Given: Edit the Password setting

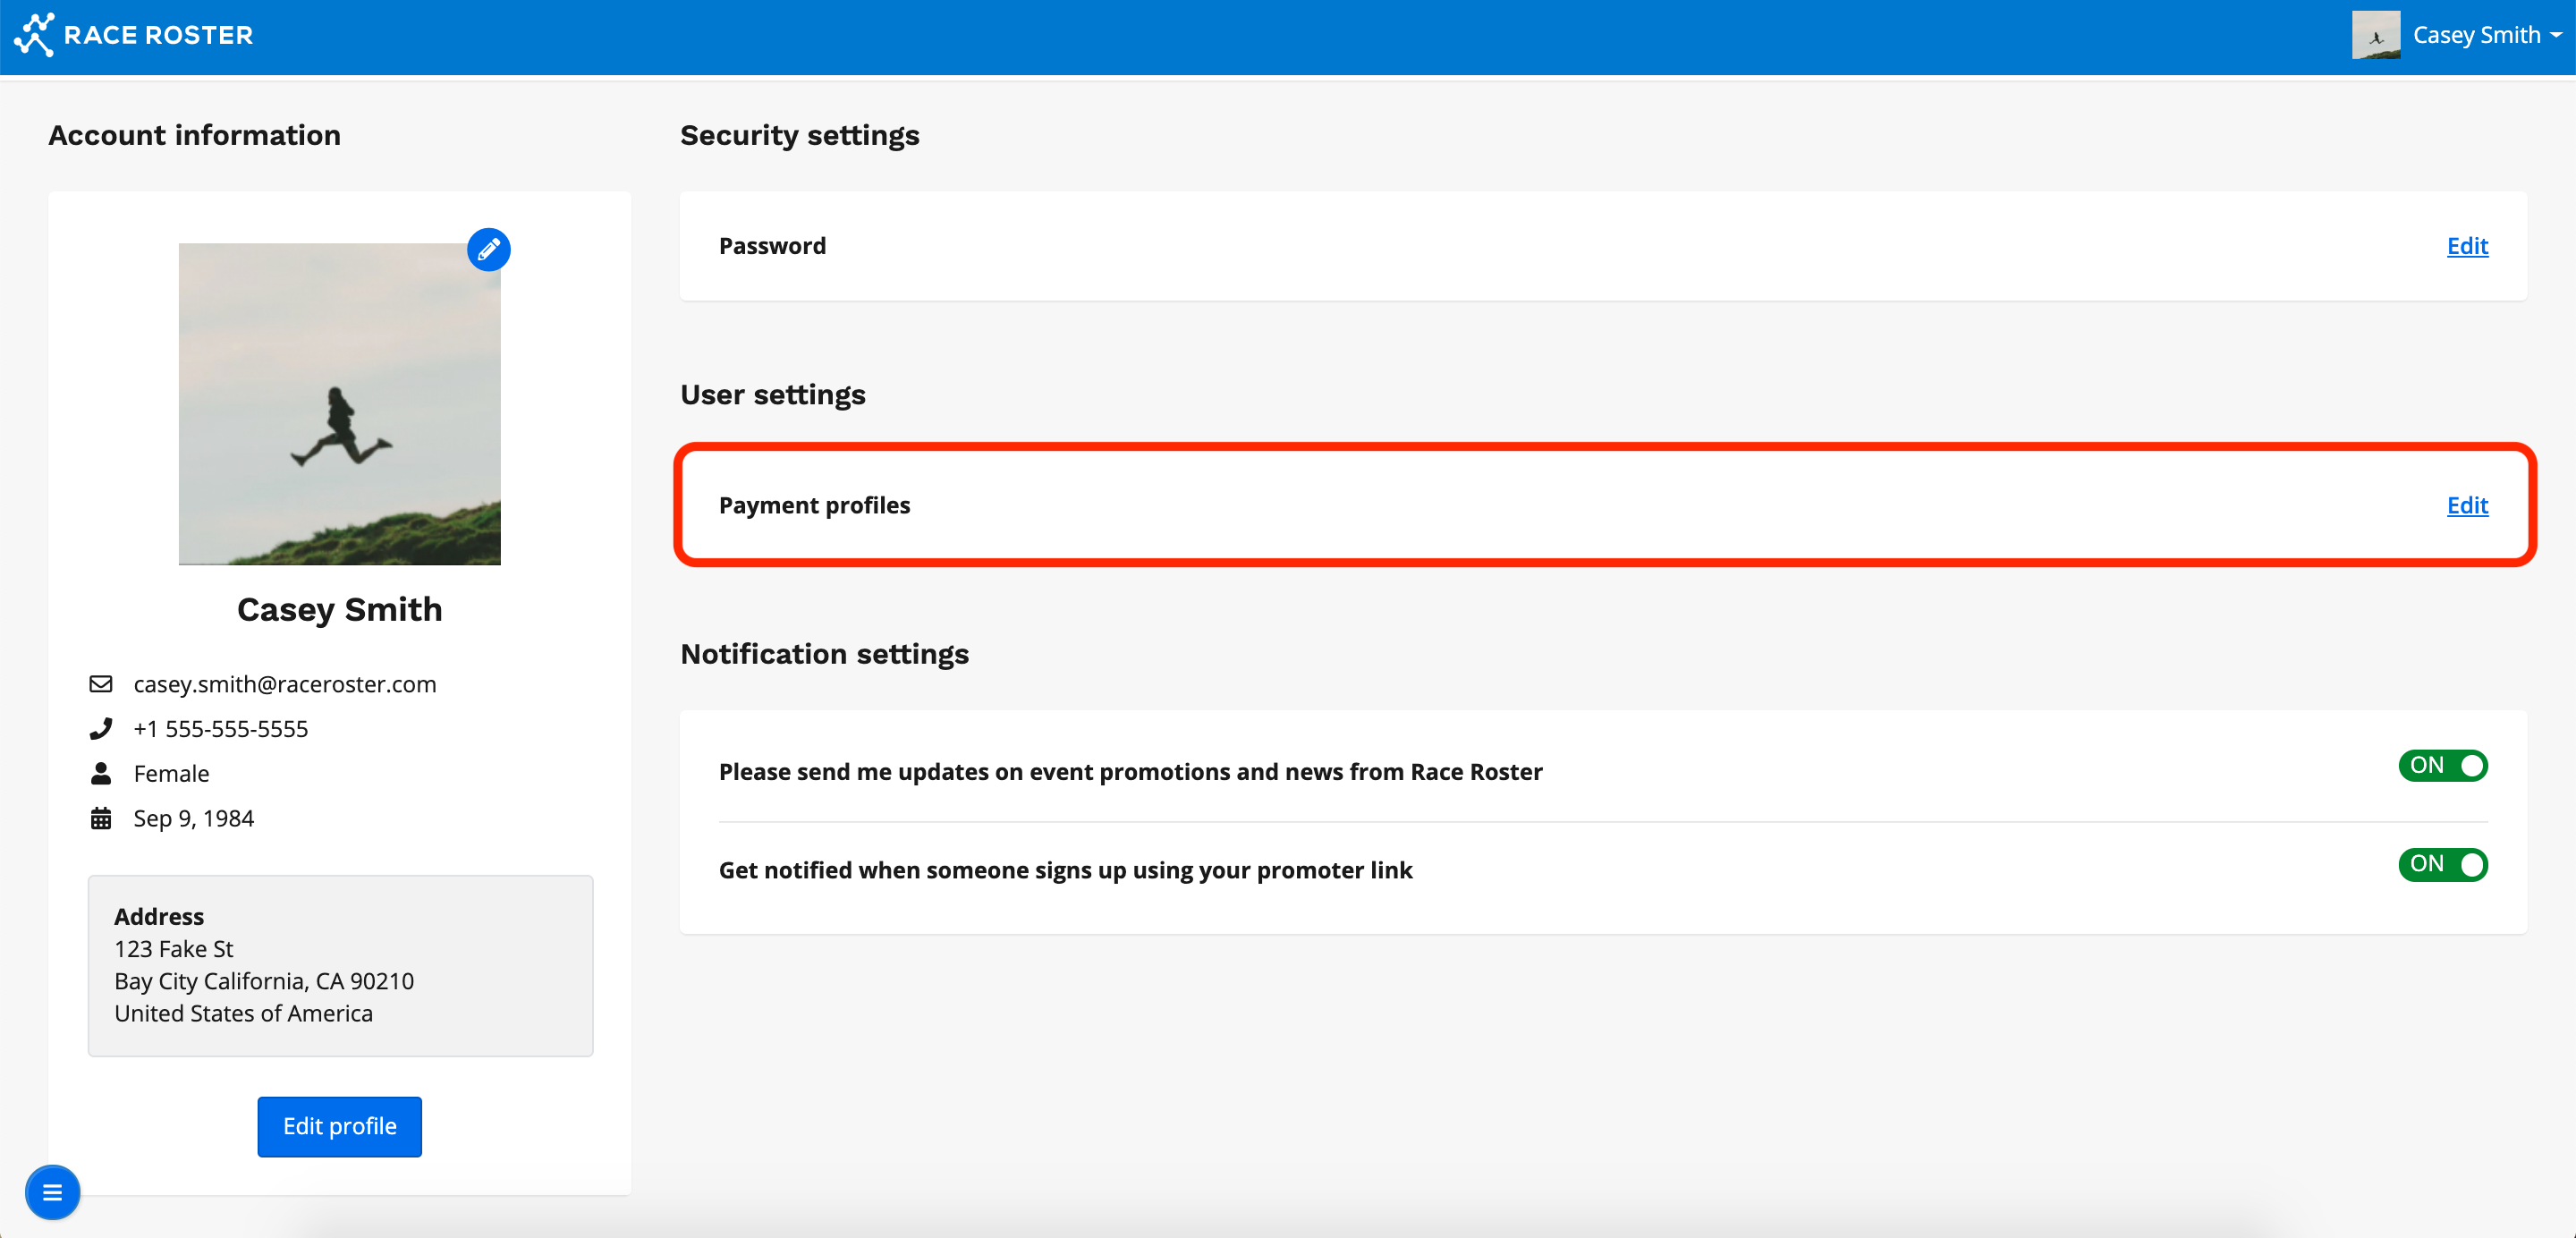Looking at the screenshot, I should tap(2466, 246).
